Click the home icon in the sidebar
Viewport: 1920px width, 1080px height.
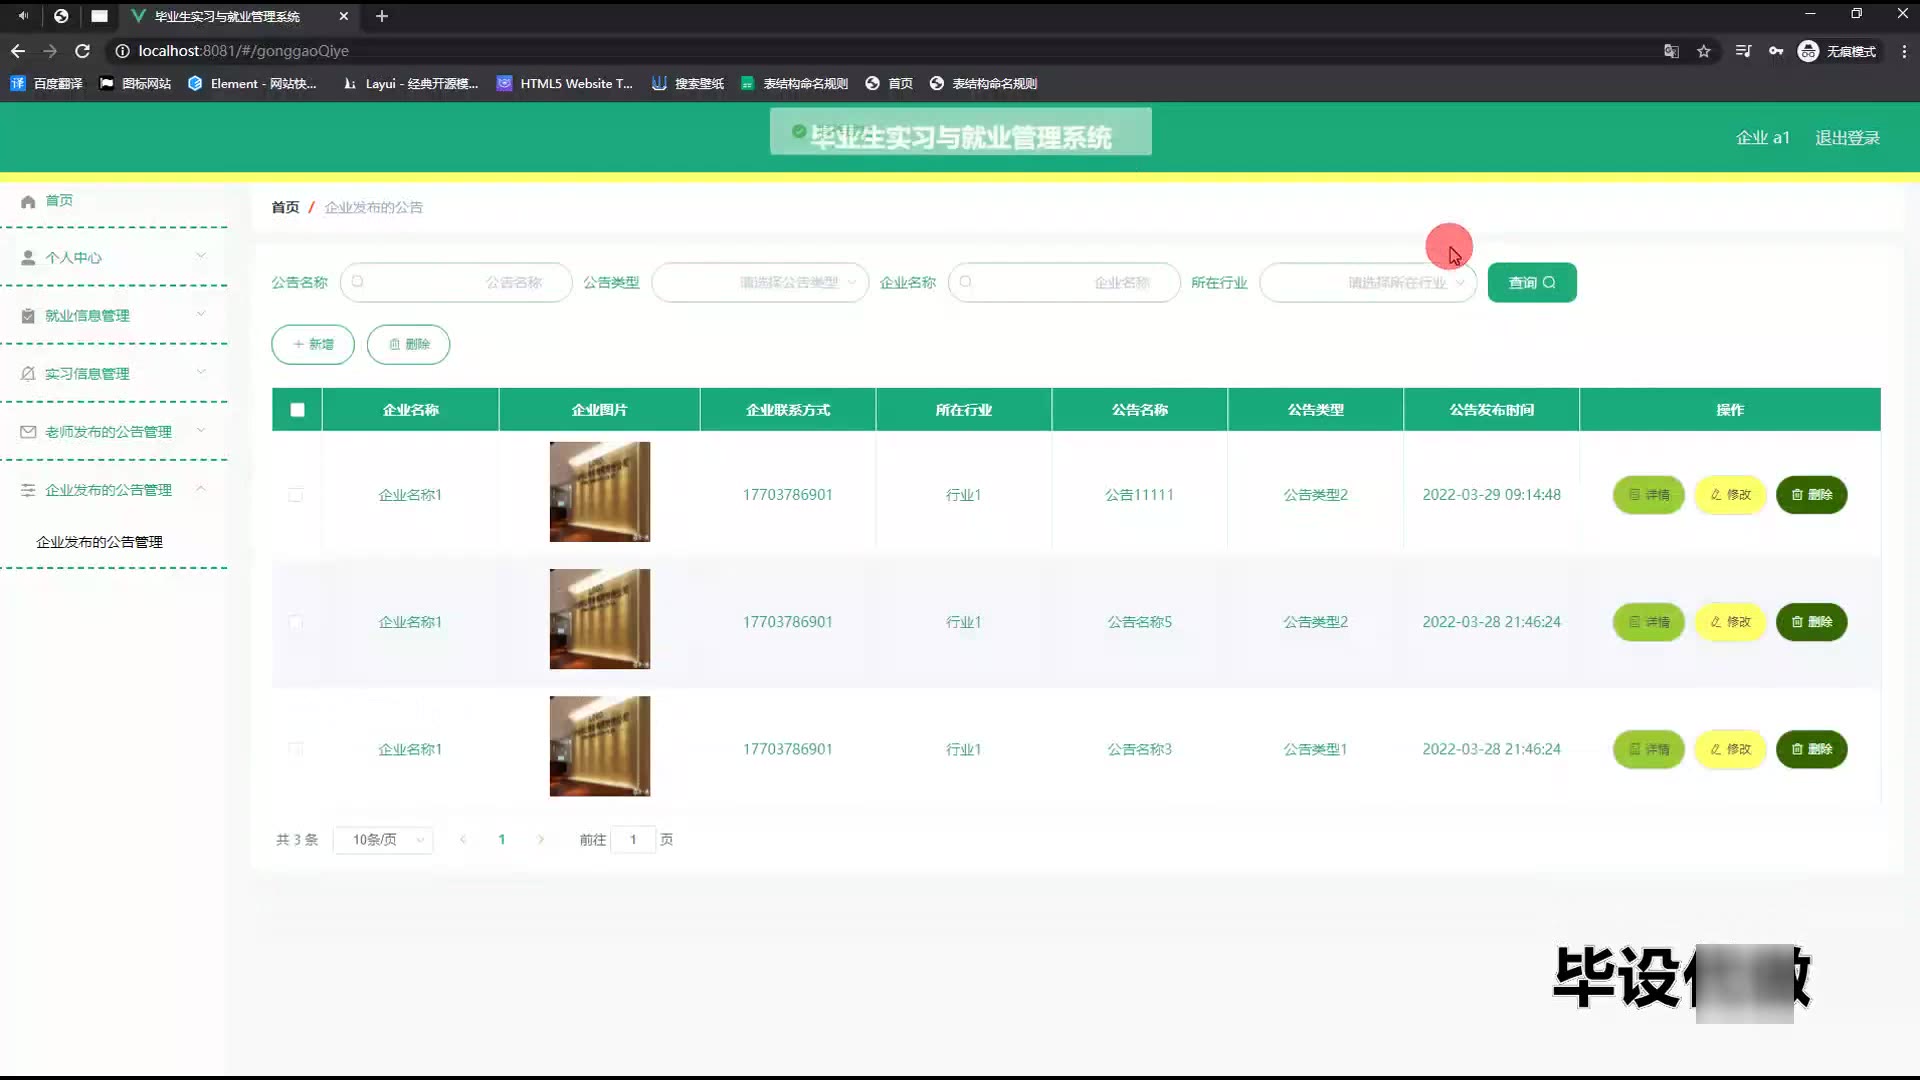pos(28,201)
